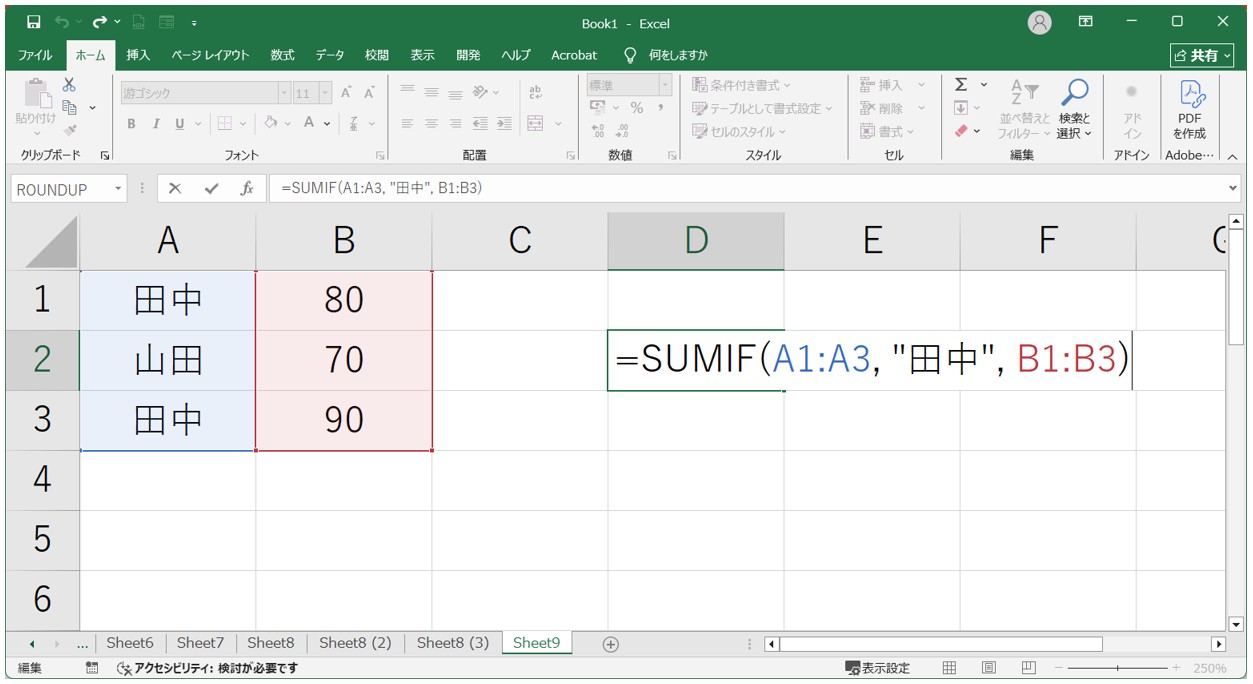This screenshot has width=1253, height=684.
Task: Open the Clear dropdown arrow
Action: click(977, 131)
